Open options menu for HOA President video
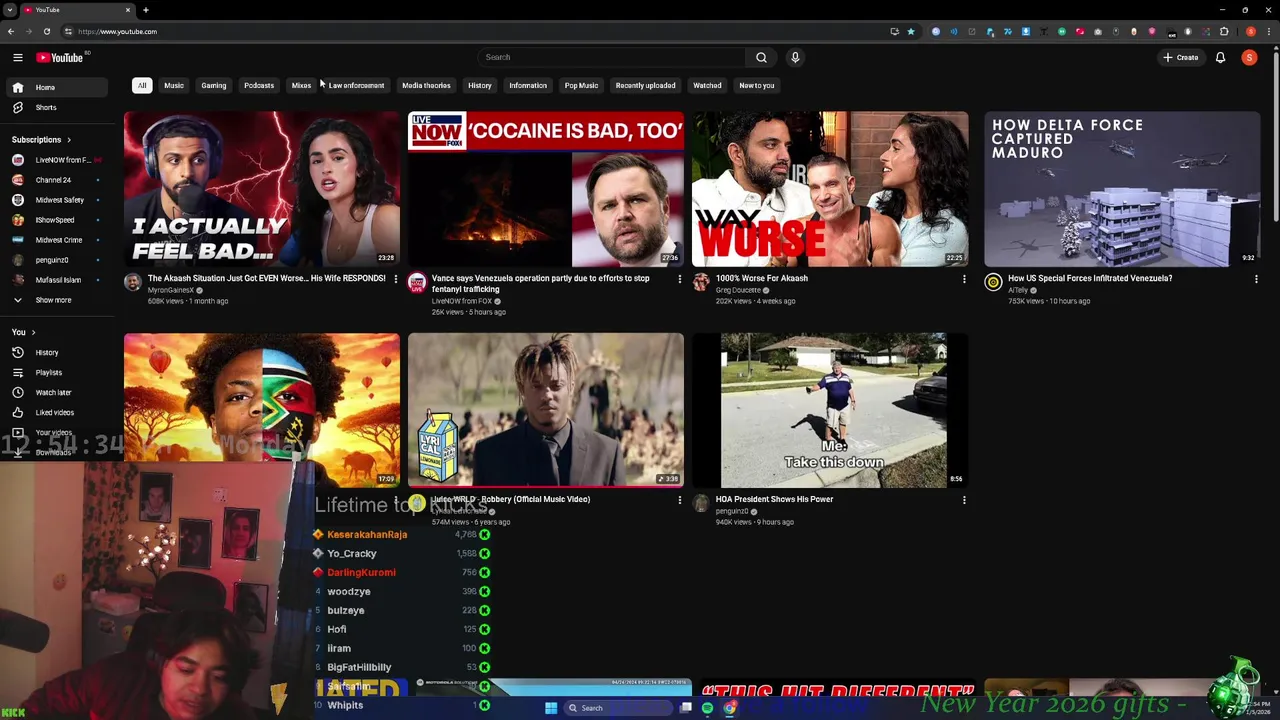The image size is (1280, 720). [x=964, y=500]
